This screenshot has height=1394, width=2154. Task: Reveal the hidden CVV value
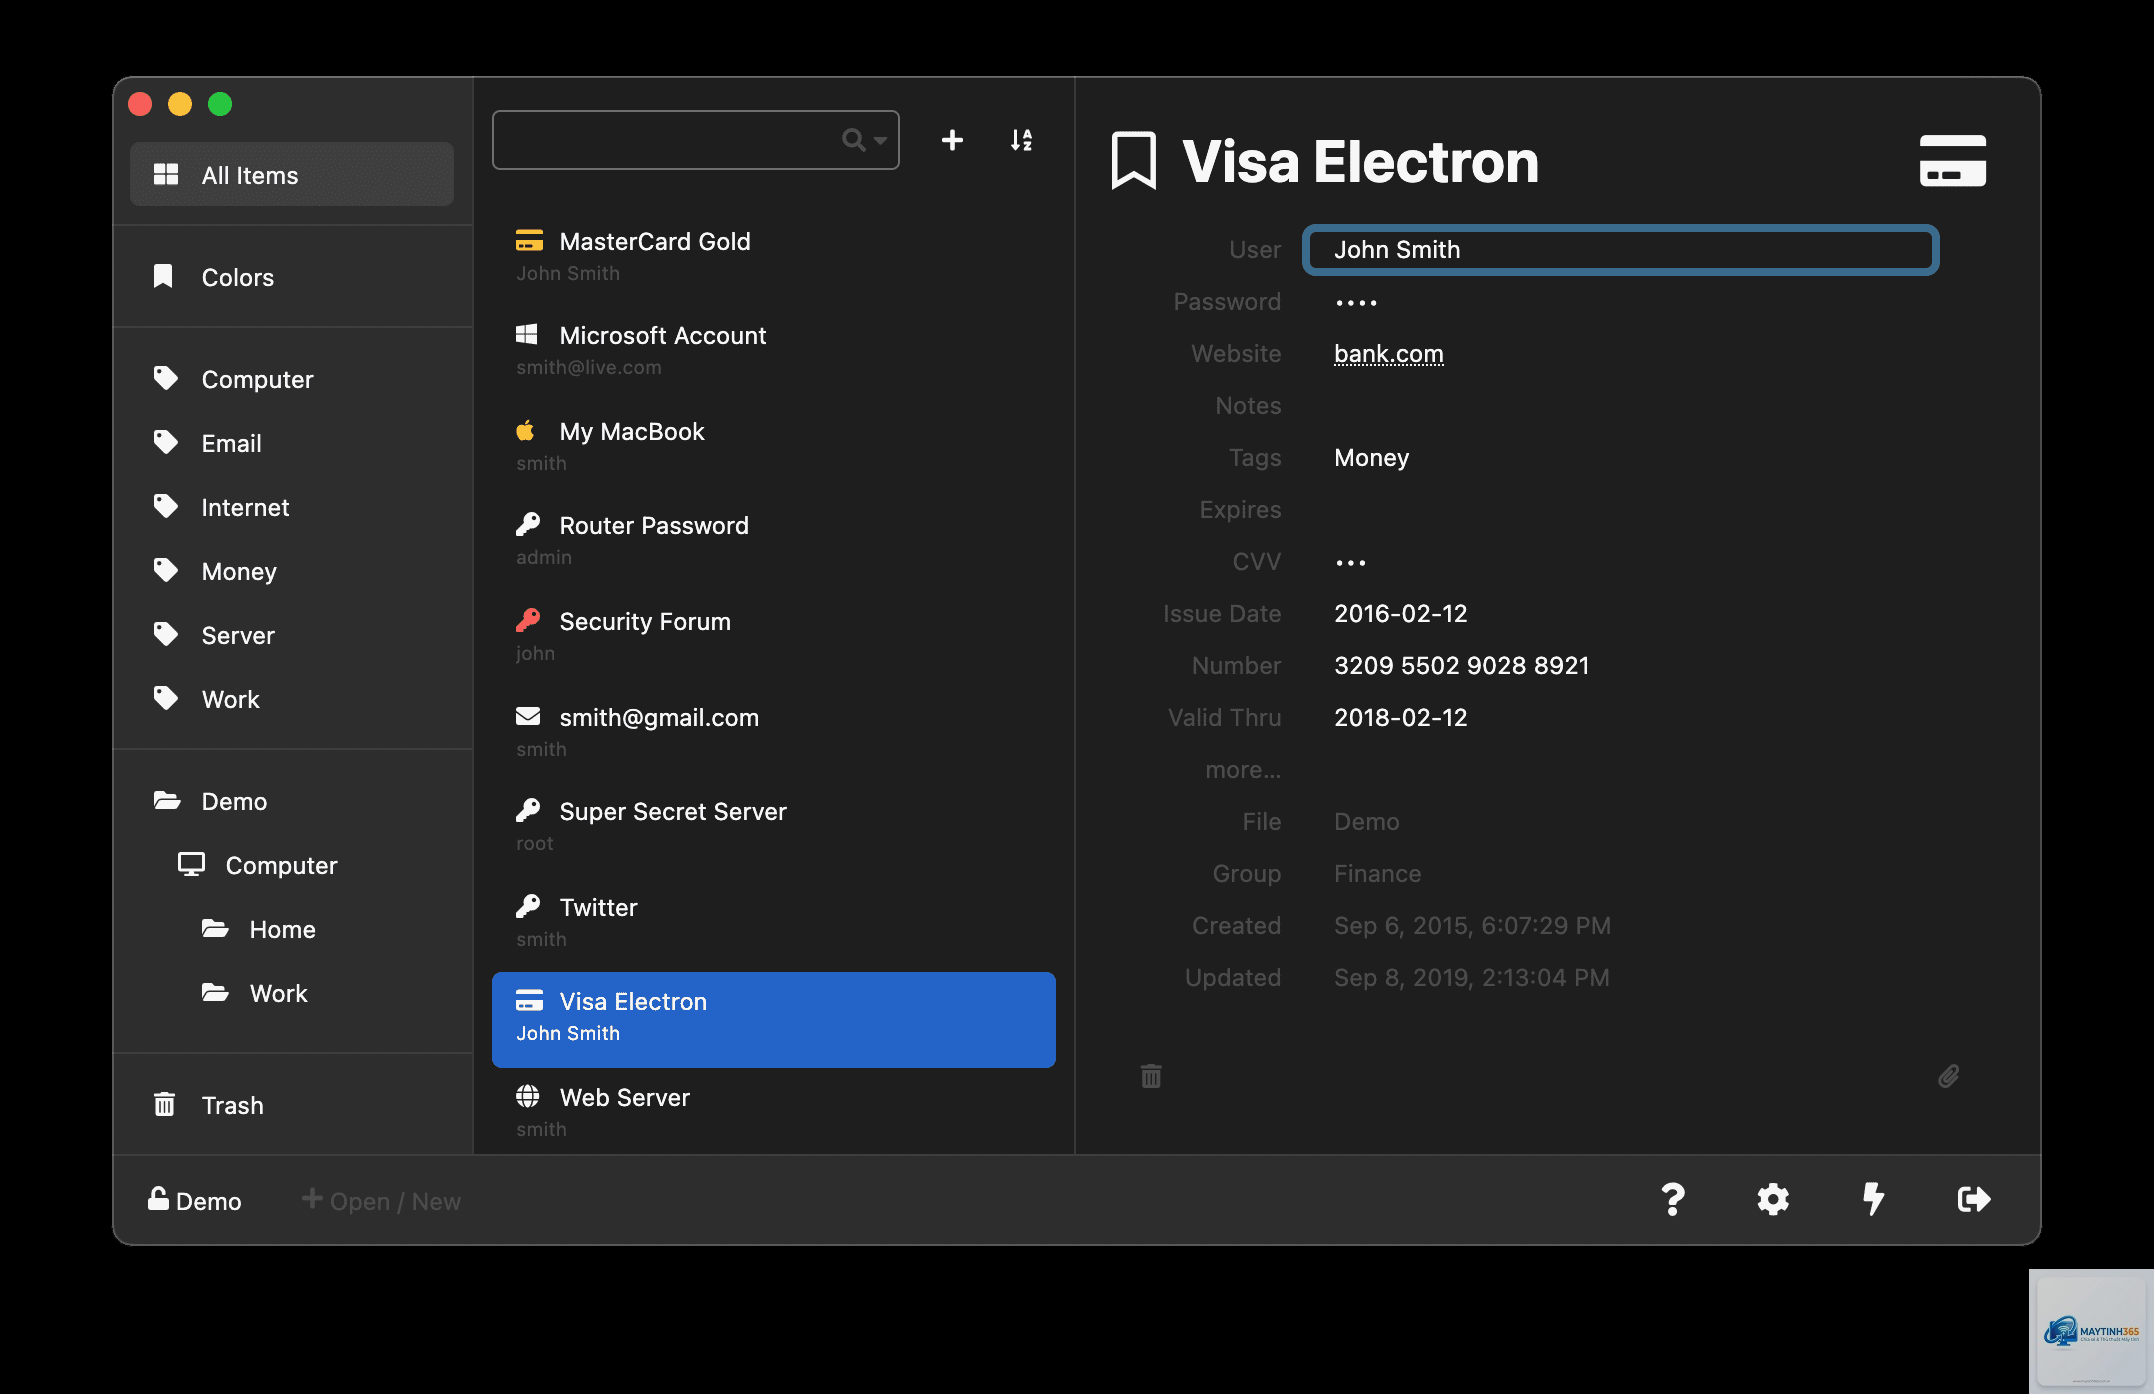(x=1350, y=563)
